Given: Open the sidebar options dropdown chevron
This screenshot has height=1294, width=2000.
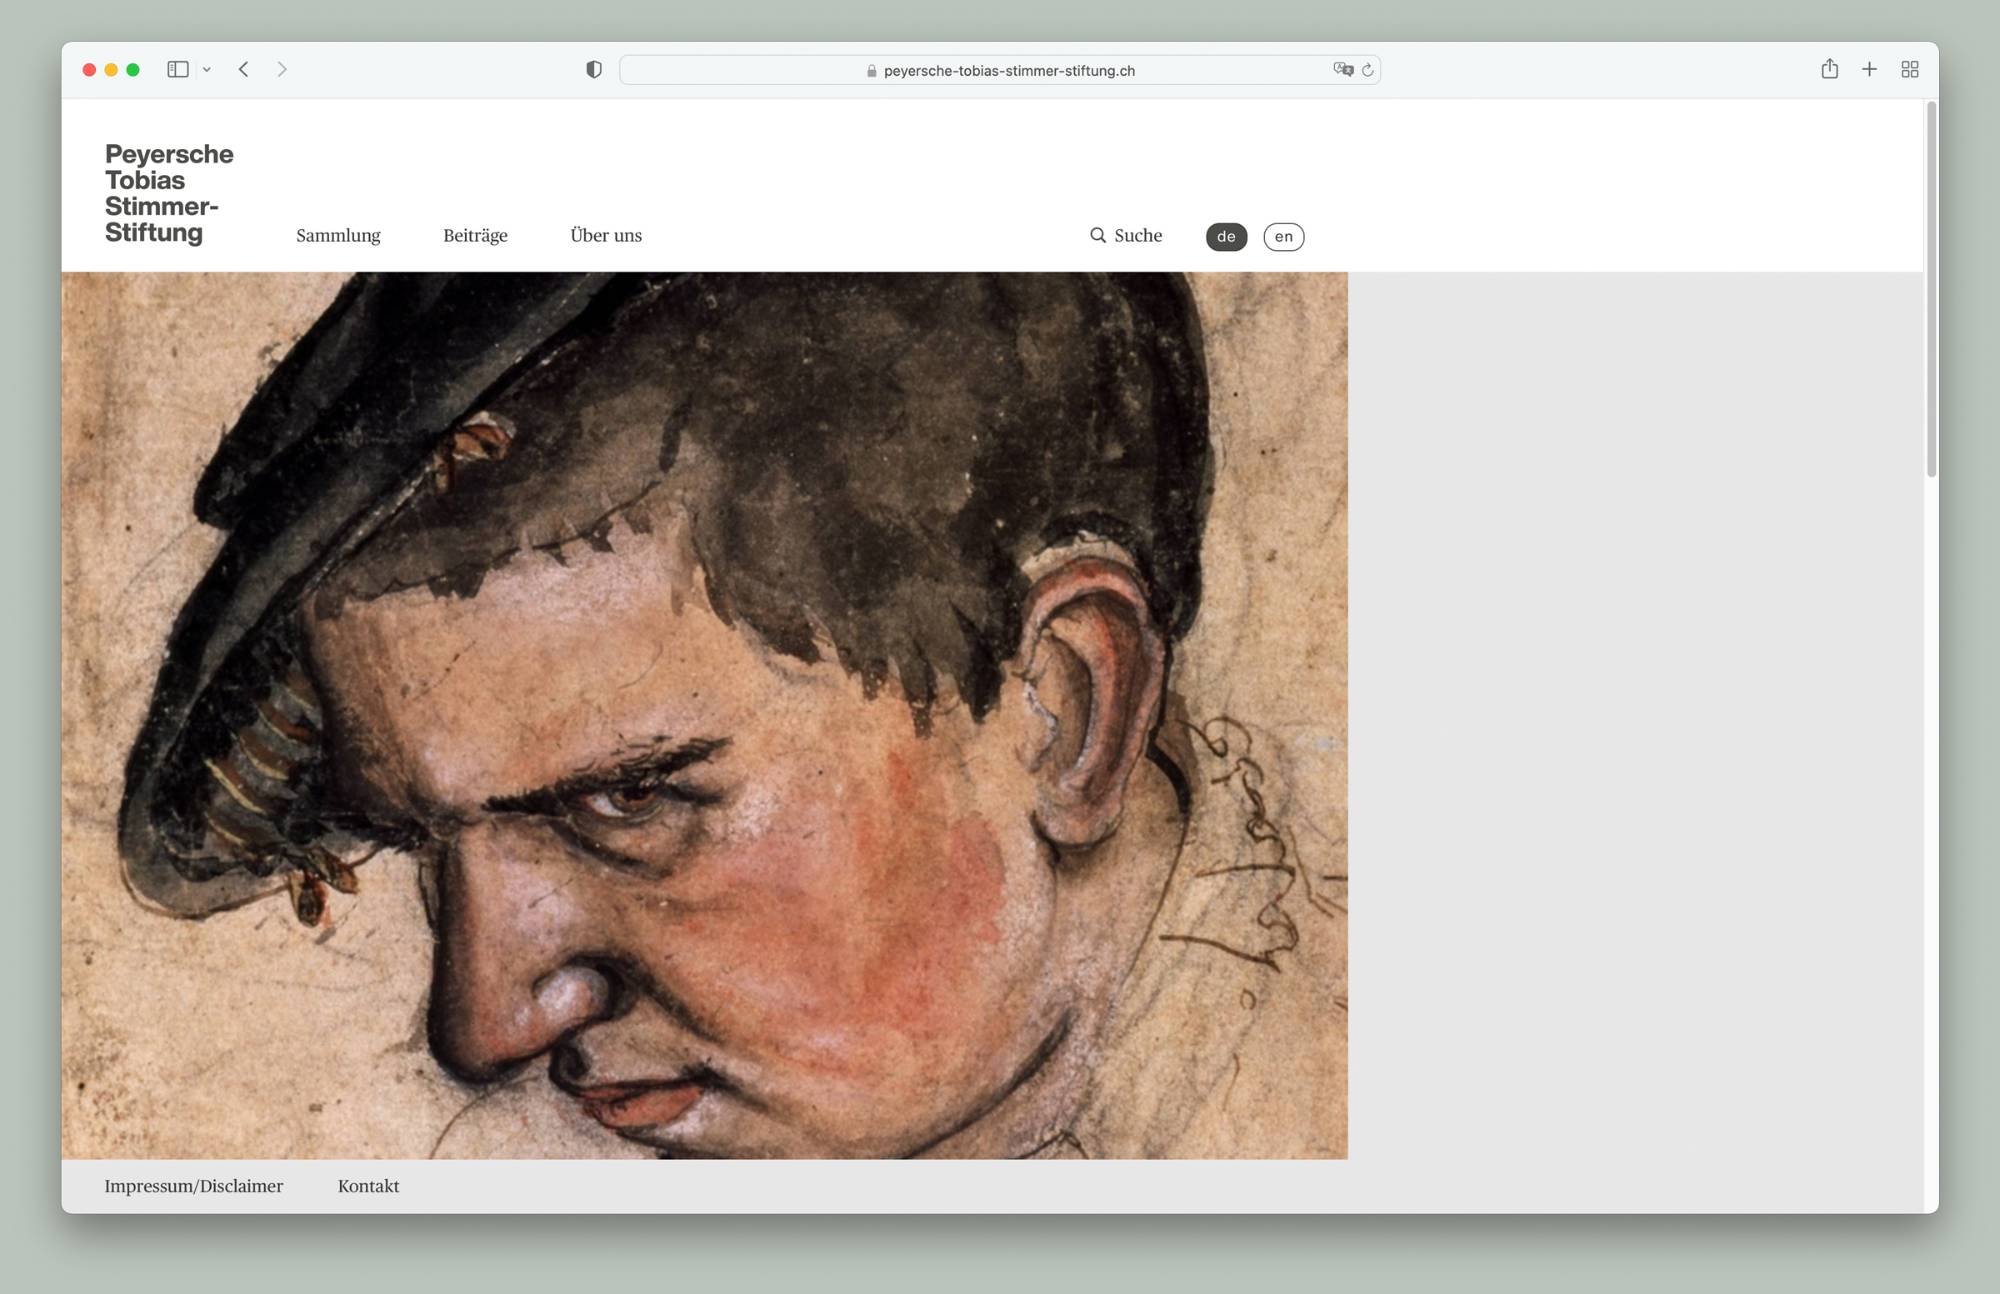Looking at the screenshot, I should [x=207, y=70].
